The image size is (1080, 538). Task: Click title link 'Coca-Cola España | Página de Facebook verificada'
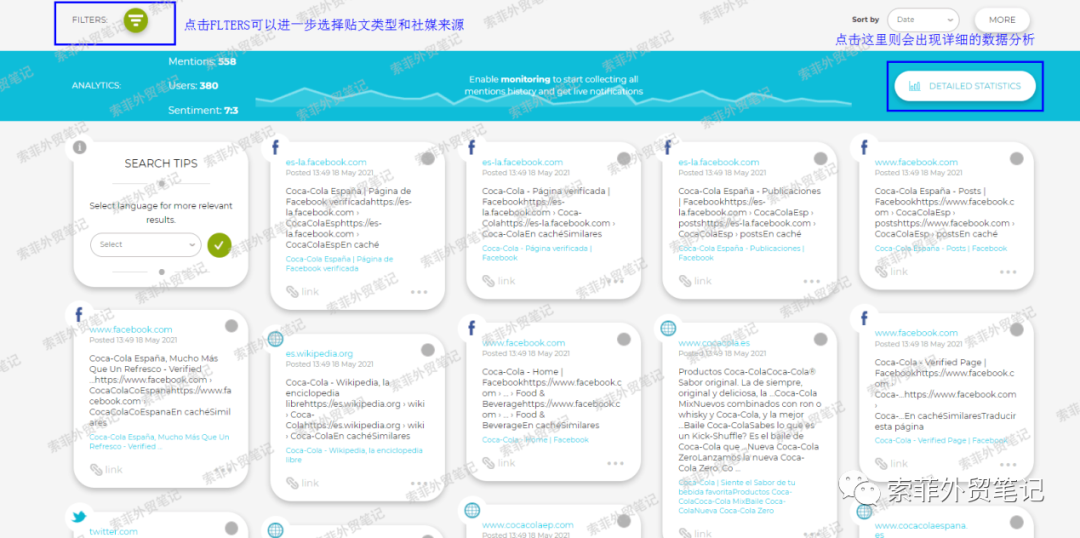(x=339, y=264)
